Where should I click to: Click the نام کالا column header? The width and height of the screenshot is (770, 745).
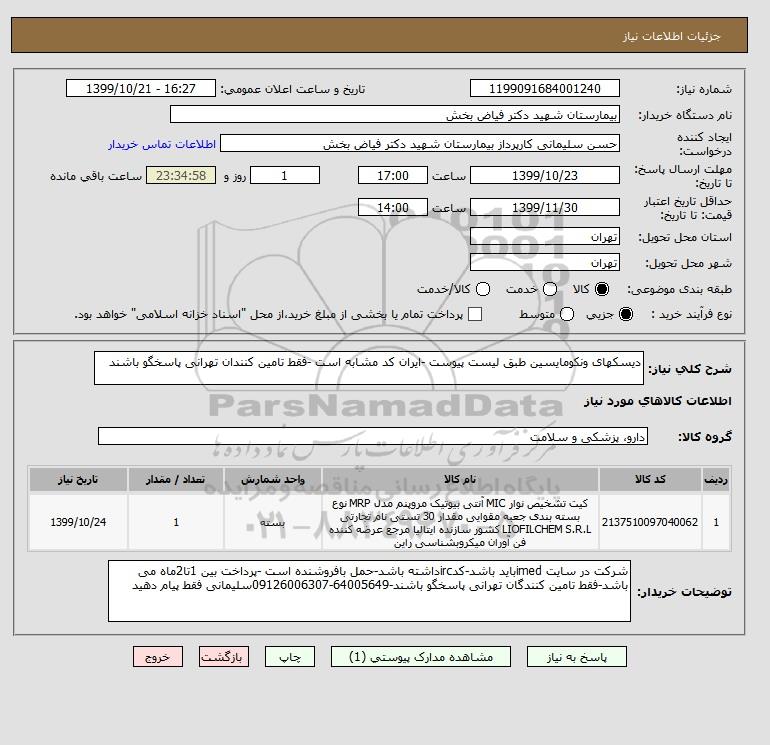click(x=460, y=479)
